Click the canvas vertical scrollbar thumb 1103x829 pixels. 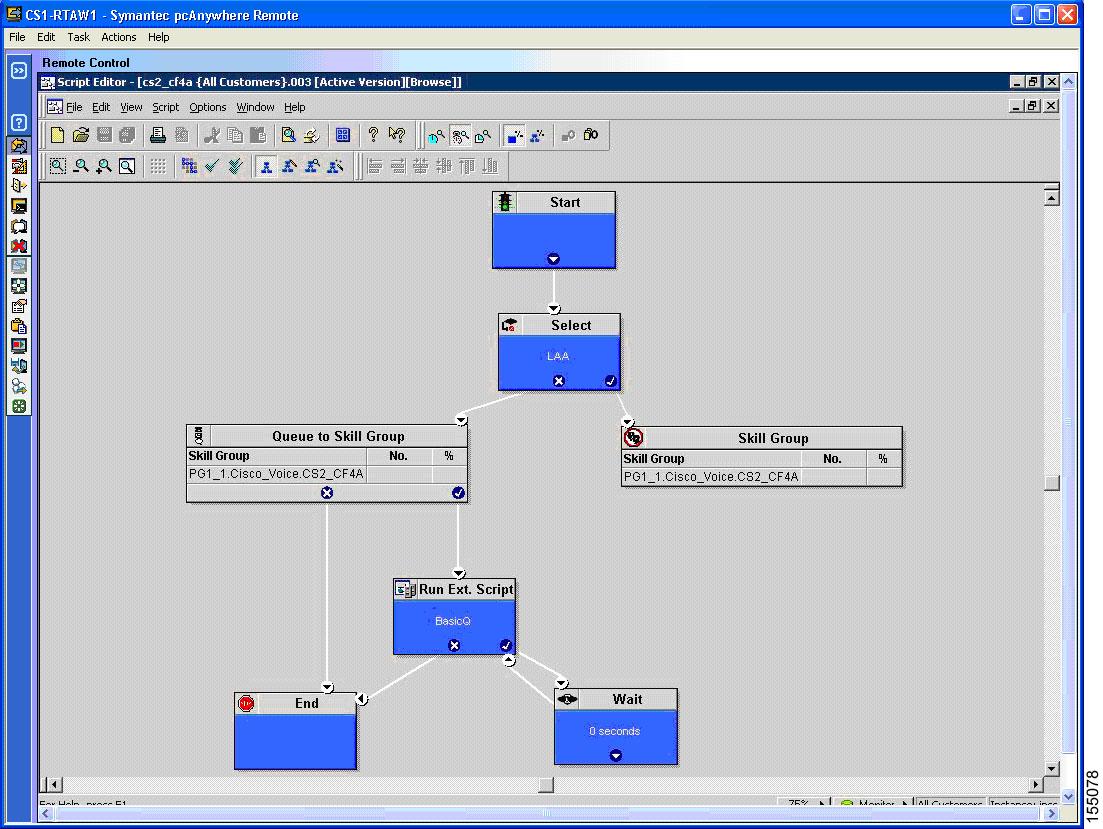1052,483
